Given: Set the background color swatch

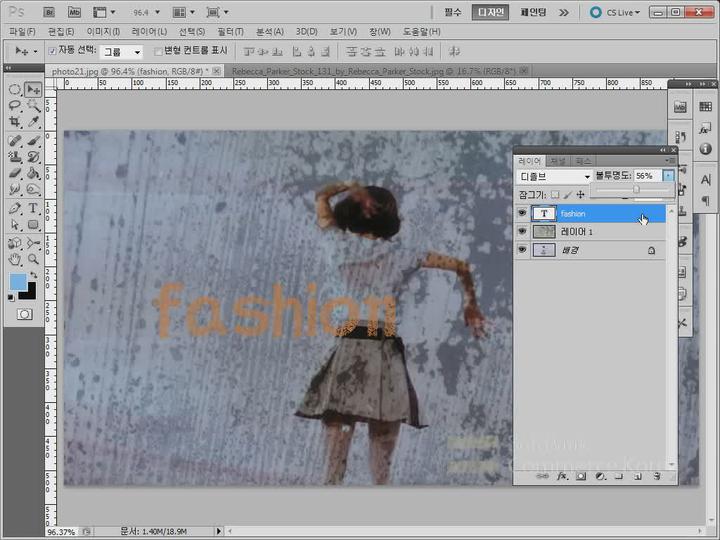Looking at the screenshot, I should click(30, 293).
